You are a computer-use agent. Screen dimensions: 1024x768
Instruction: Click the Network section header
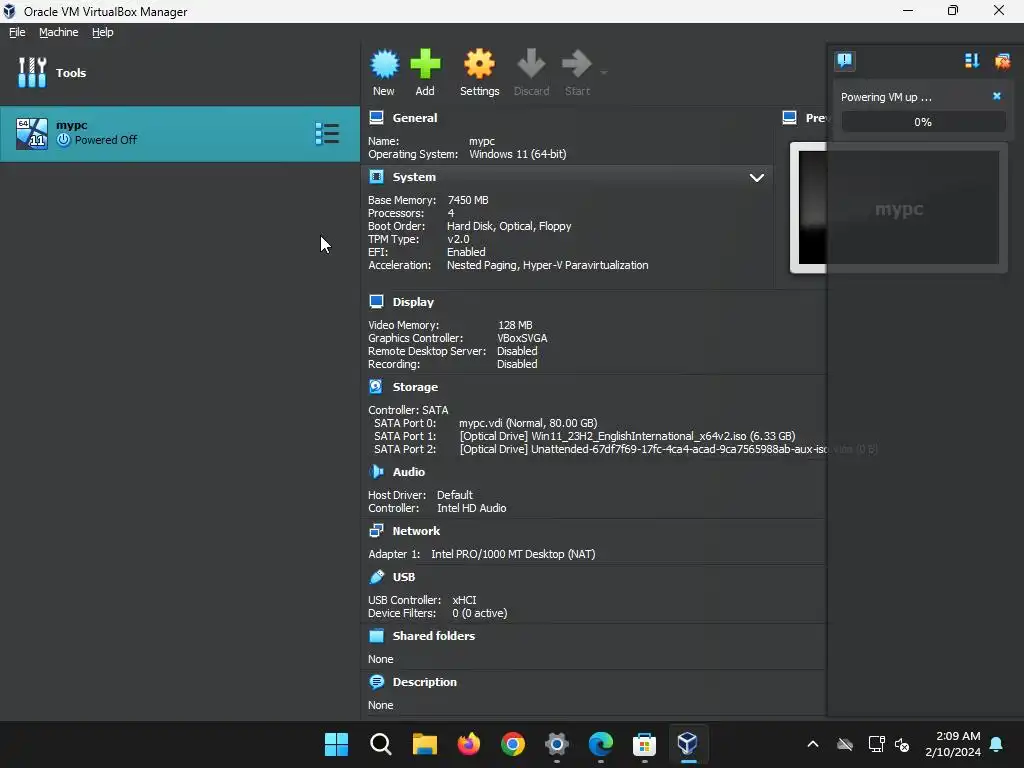click(x=416, y=531)
